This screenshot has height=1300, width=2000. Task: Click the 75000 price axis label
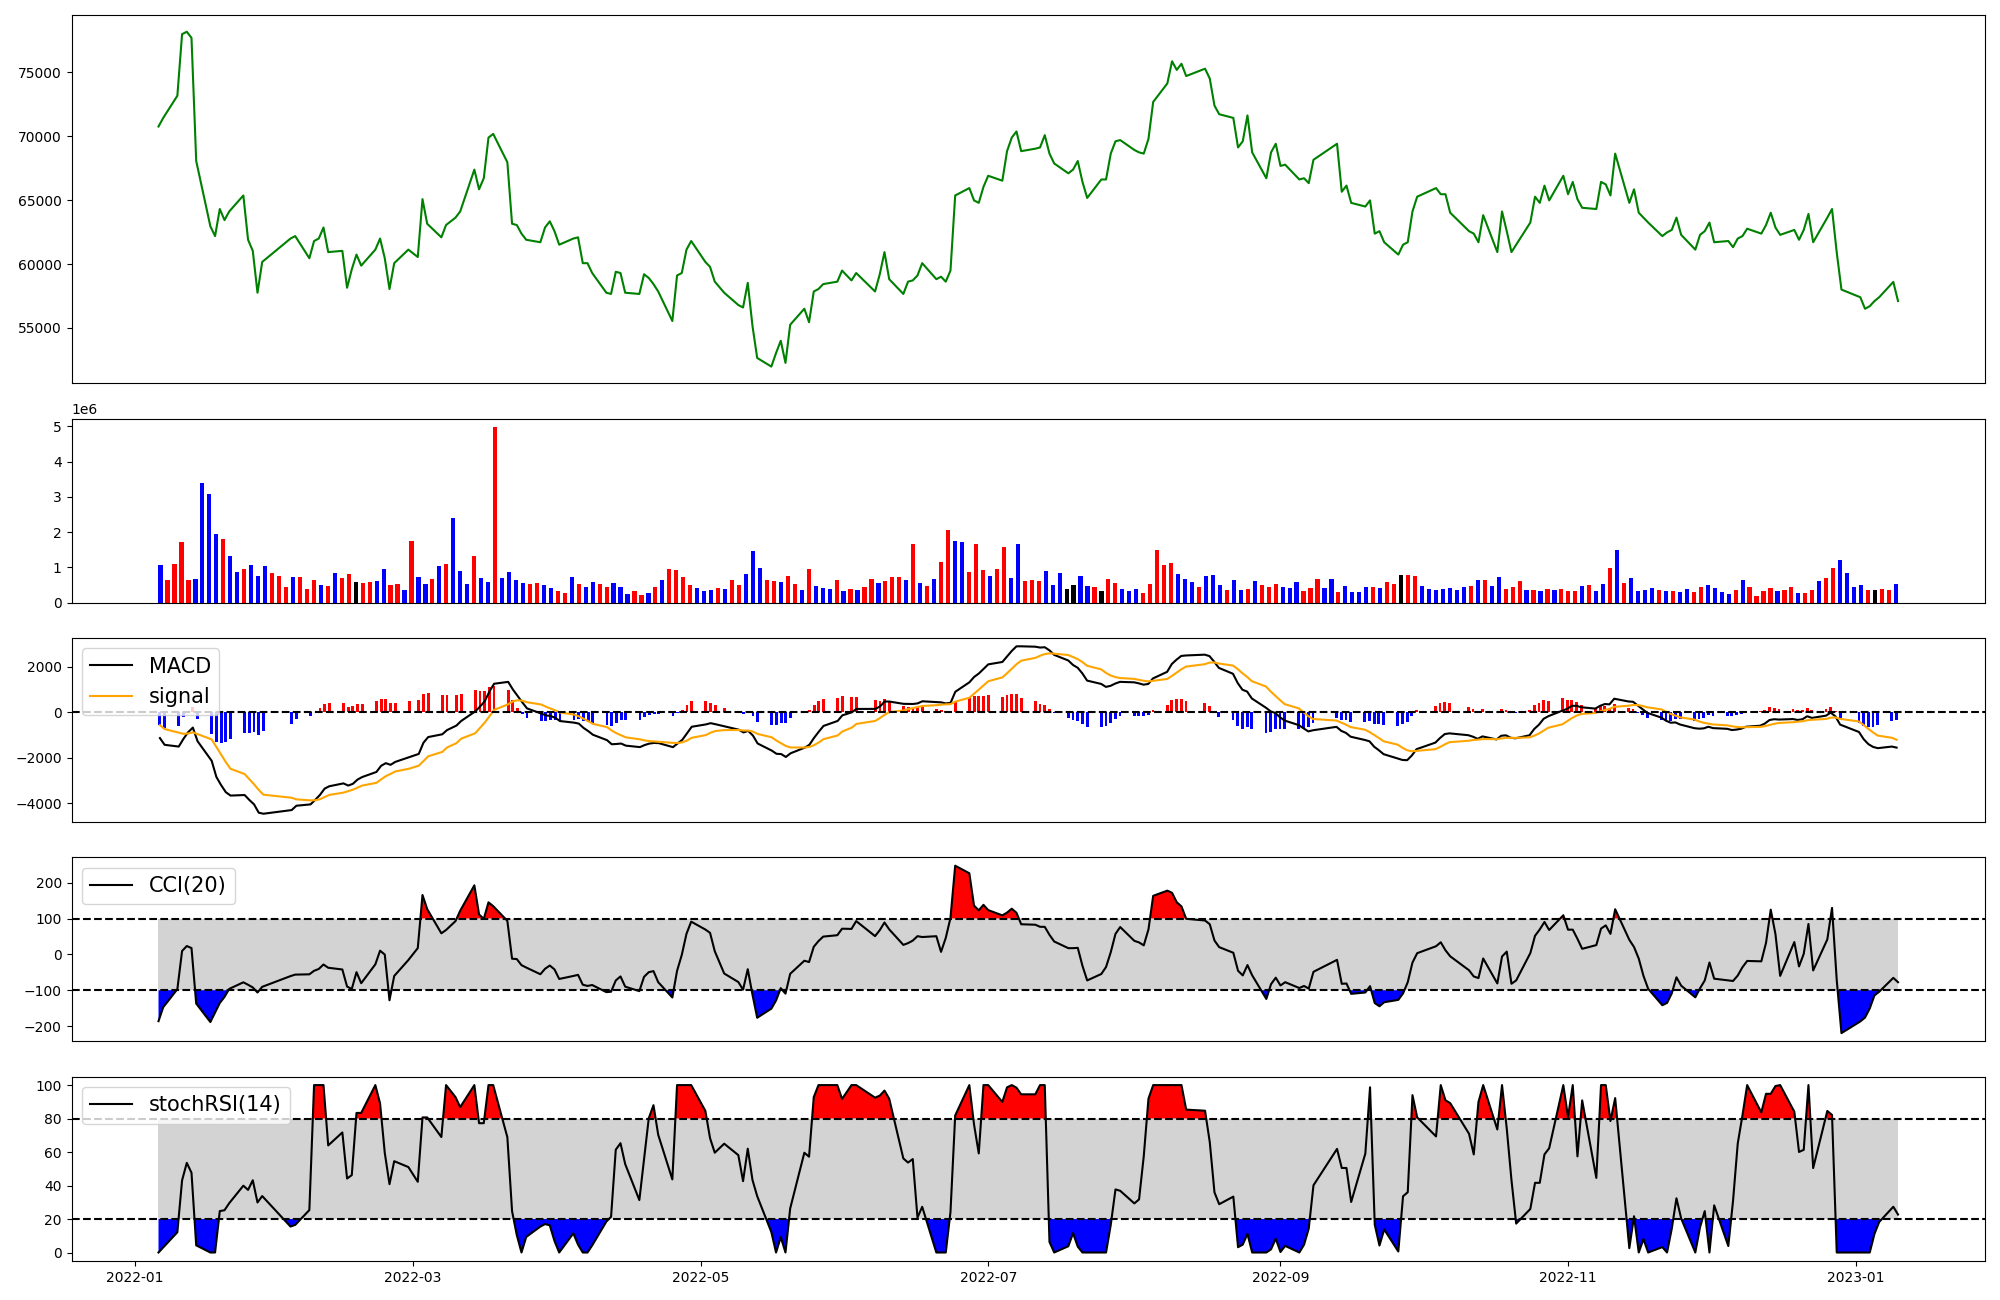pyautogui.click(x=40, y=73)
